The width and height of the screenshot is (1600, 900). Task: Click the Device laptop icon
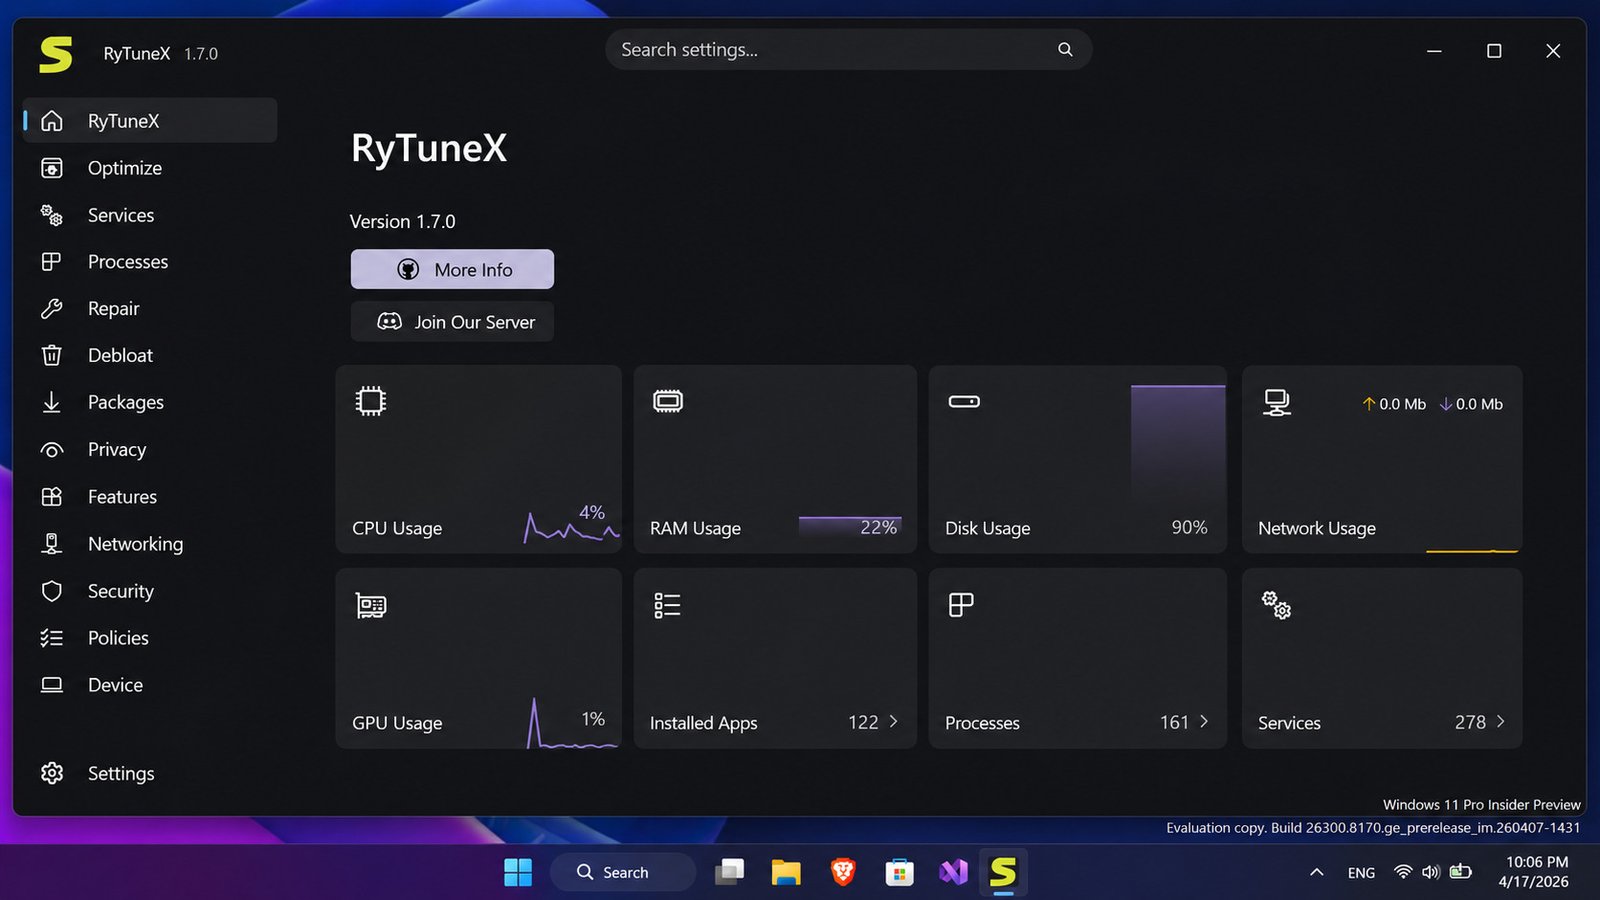[x=52, y=685]
